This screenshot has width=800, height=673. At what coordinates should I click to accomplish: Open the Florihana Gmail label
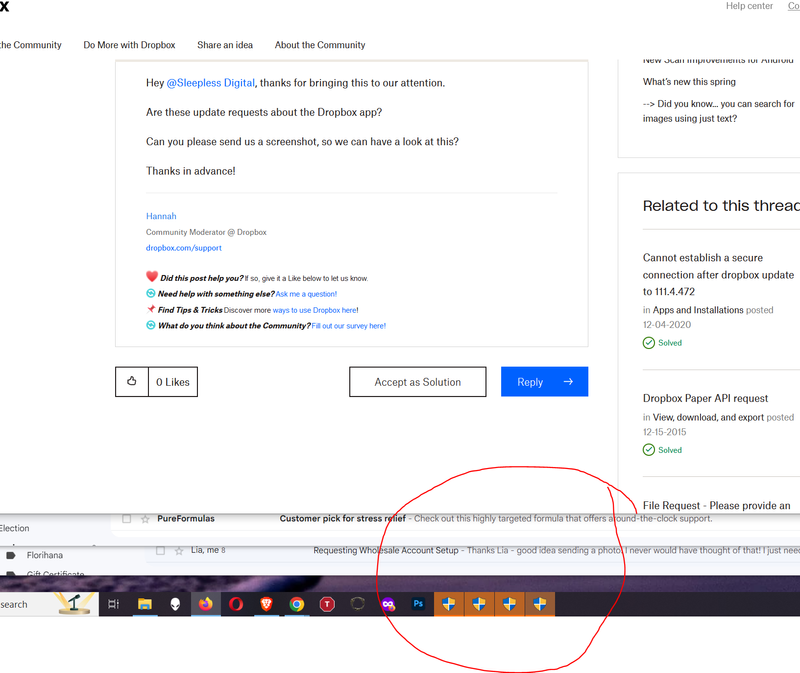point(45,555)
